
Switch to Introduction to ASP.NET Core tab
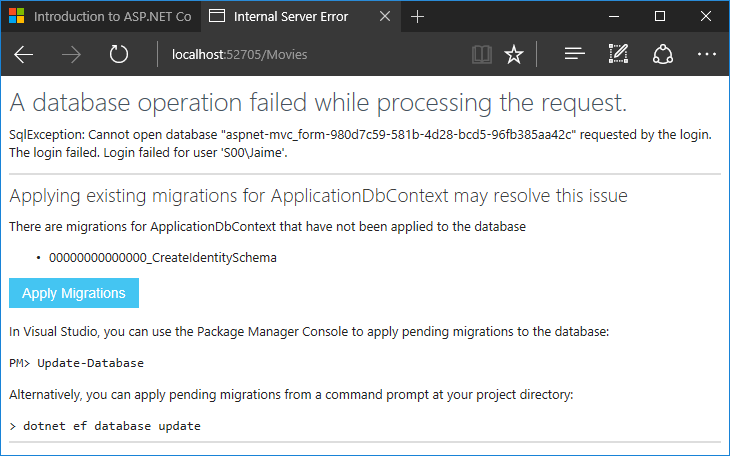click(100, 16)
